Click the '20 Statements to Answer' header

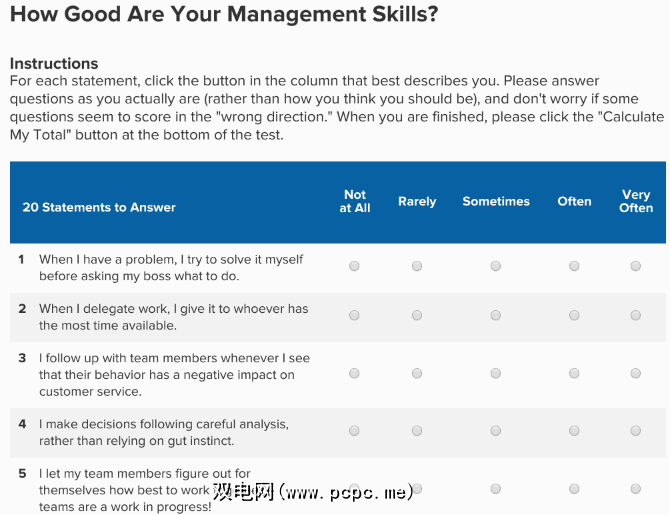(99, 207)
